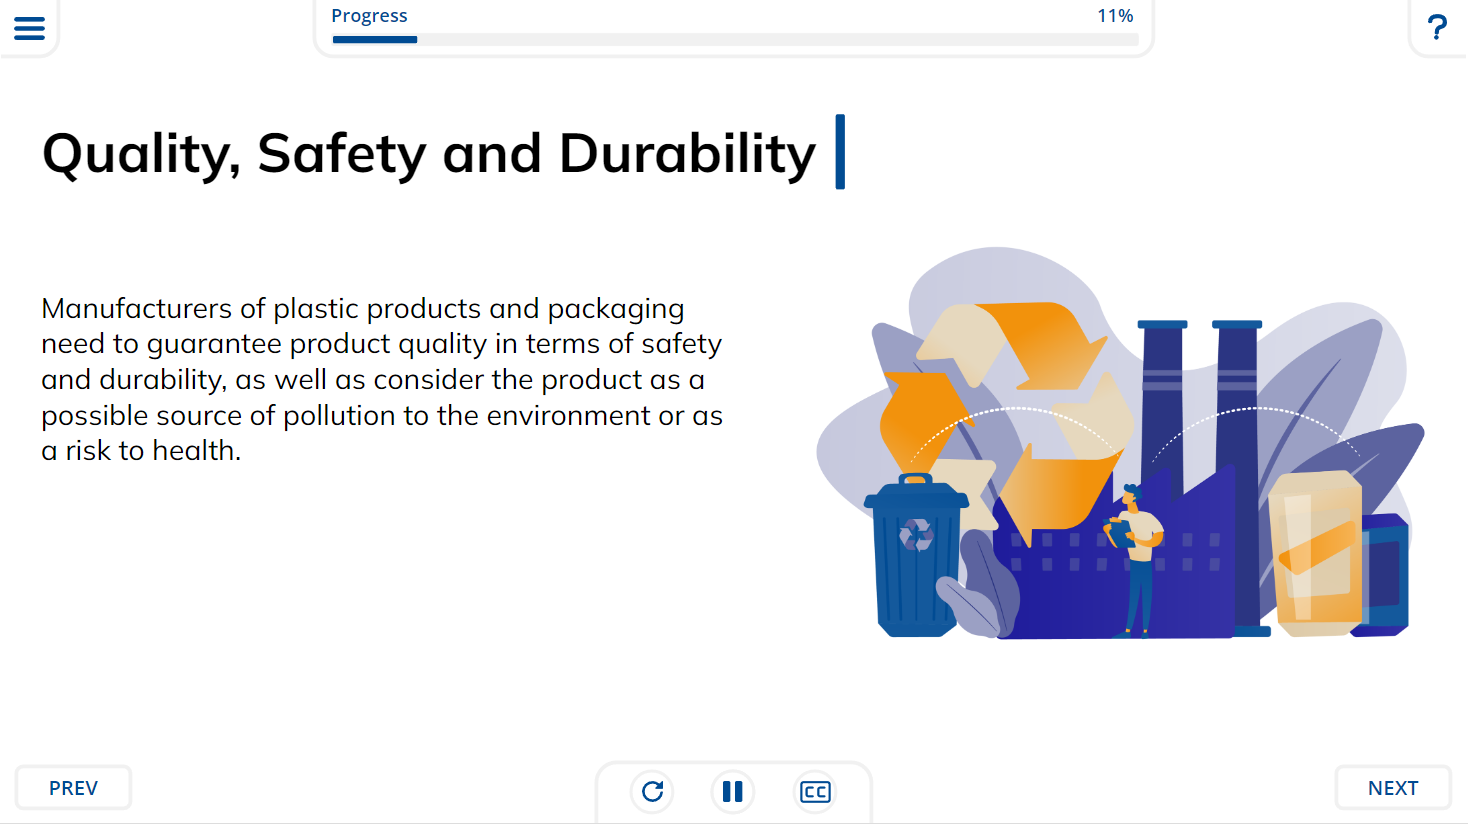Click the paragraph about plastic product manufacturers

point(382,379)
